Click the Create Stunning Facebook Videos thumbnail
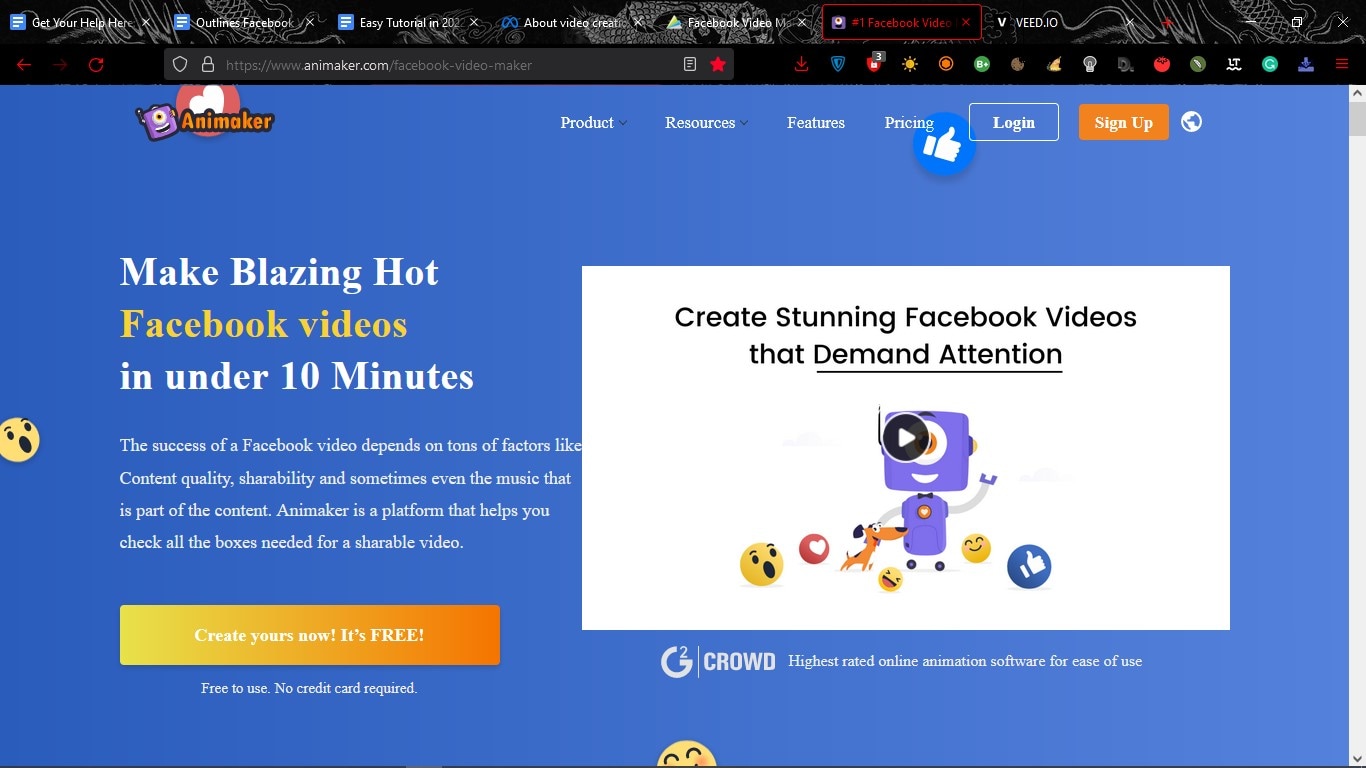Image resolution: width=1366 pixels, height=768 pixels. 906,448
